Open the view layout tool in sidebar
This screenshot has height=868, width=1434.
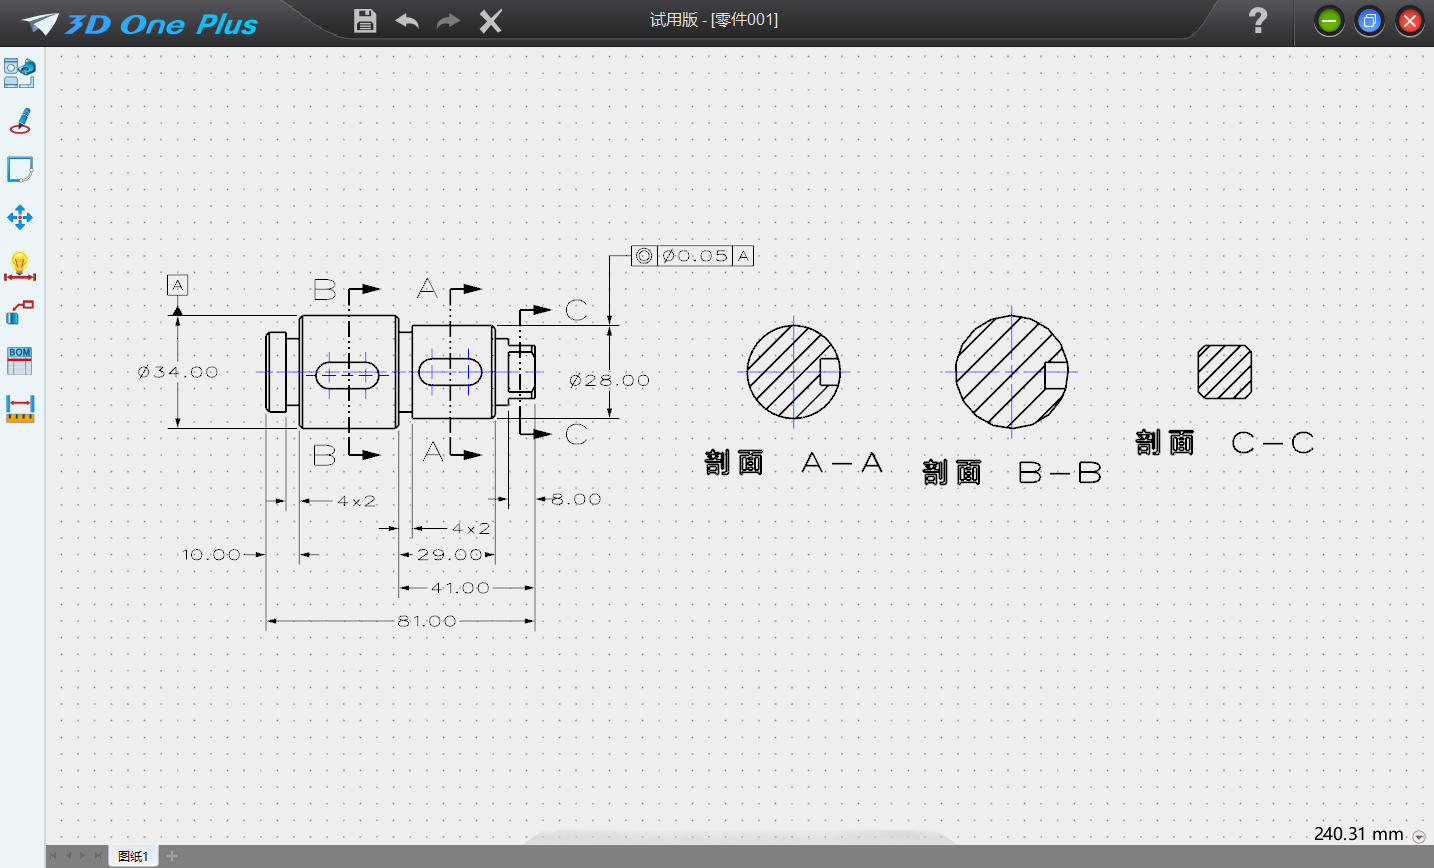(19, 73)
